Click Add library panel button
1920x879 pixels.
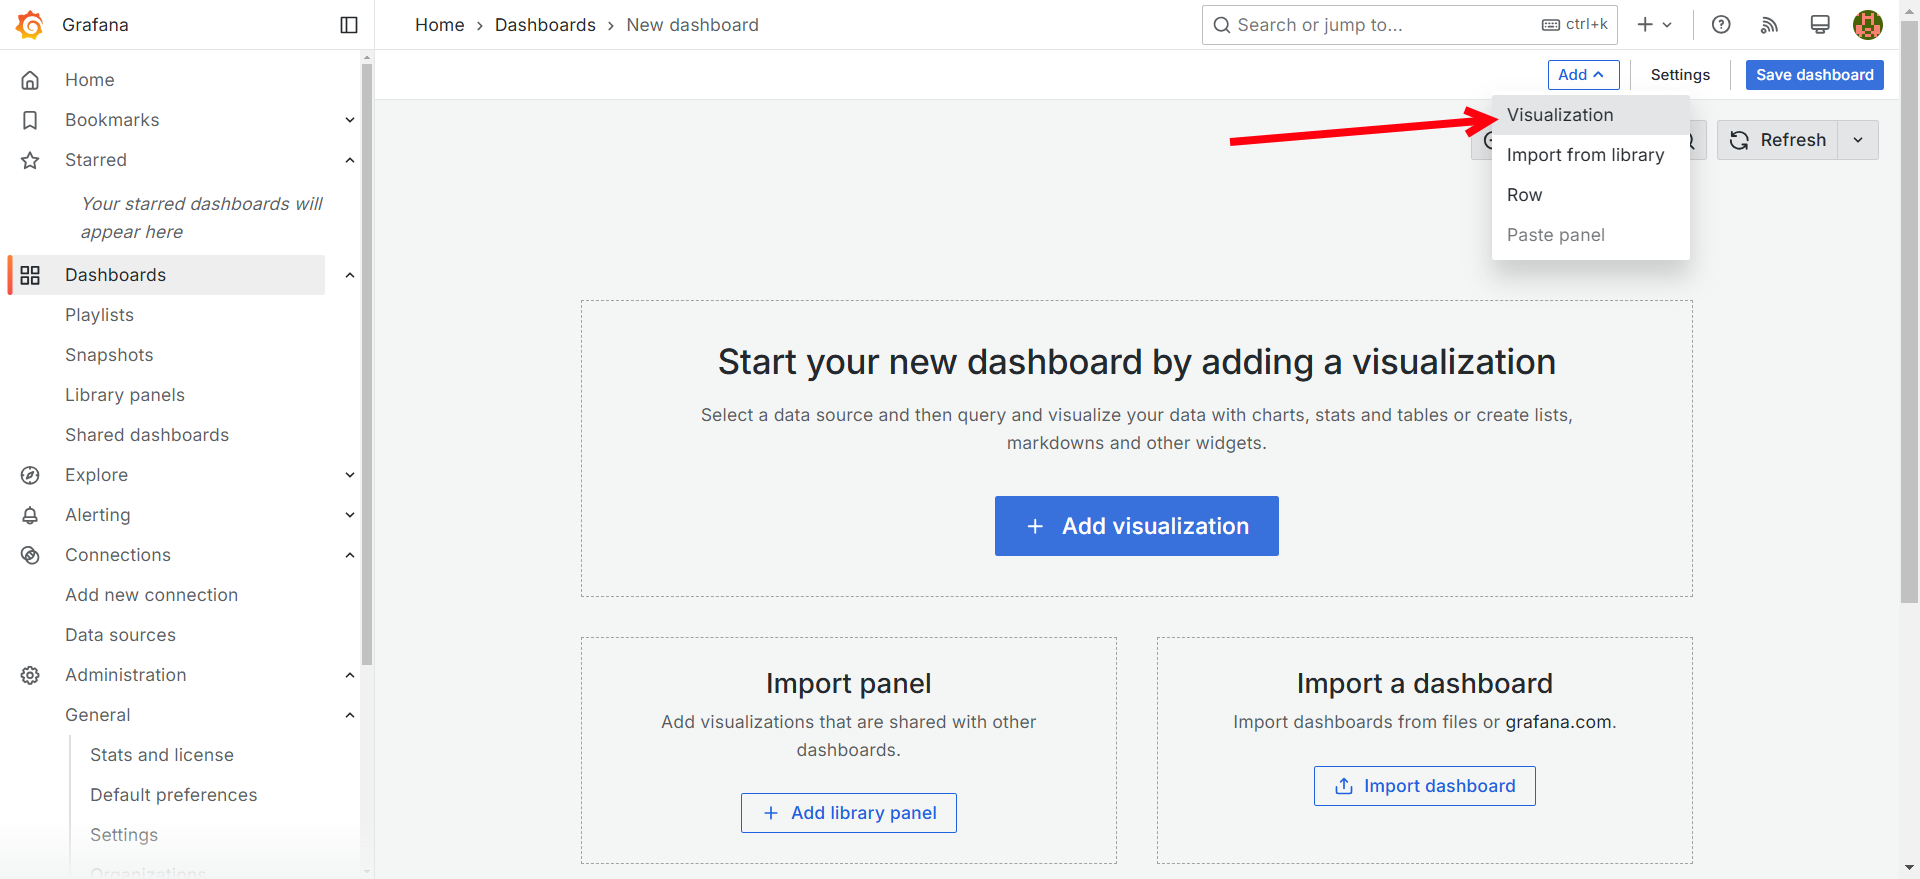(848, 813)
